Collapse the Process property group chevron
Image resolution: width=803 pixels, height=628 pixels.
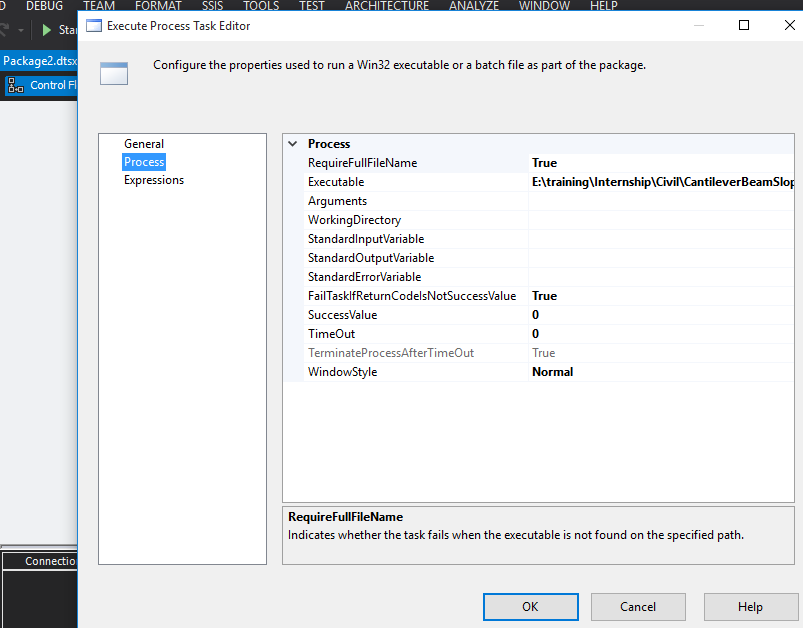click(x=291, y=143)
